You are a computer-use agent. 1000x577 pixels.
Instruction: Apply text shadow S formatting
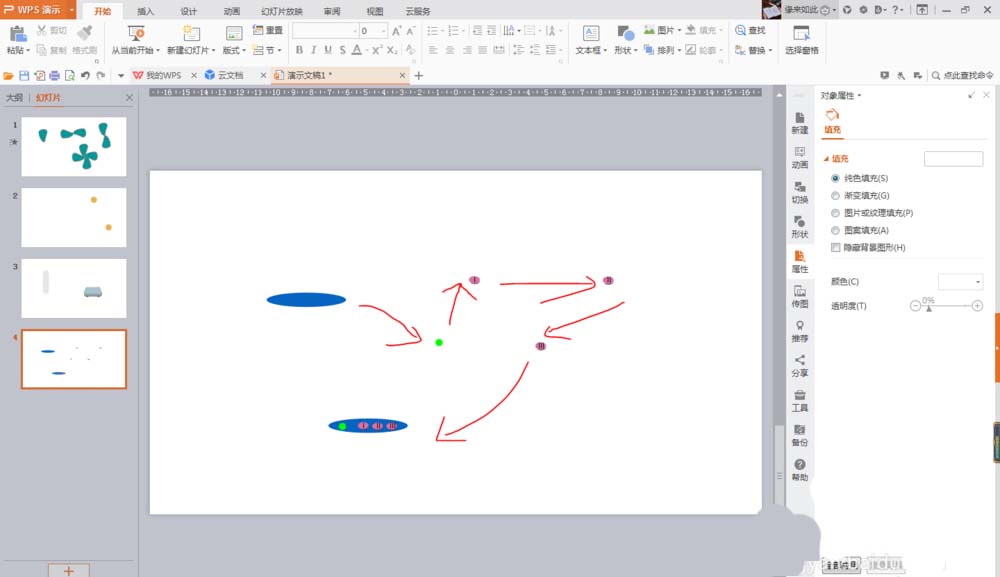coord(342,50)
